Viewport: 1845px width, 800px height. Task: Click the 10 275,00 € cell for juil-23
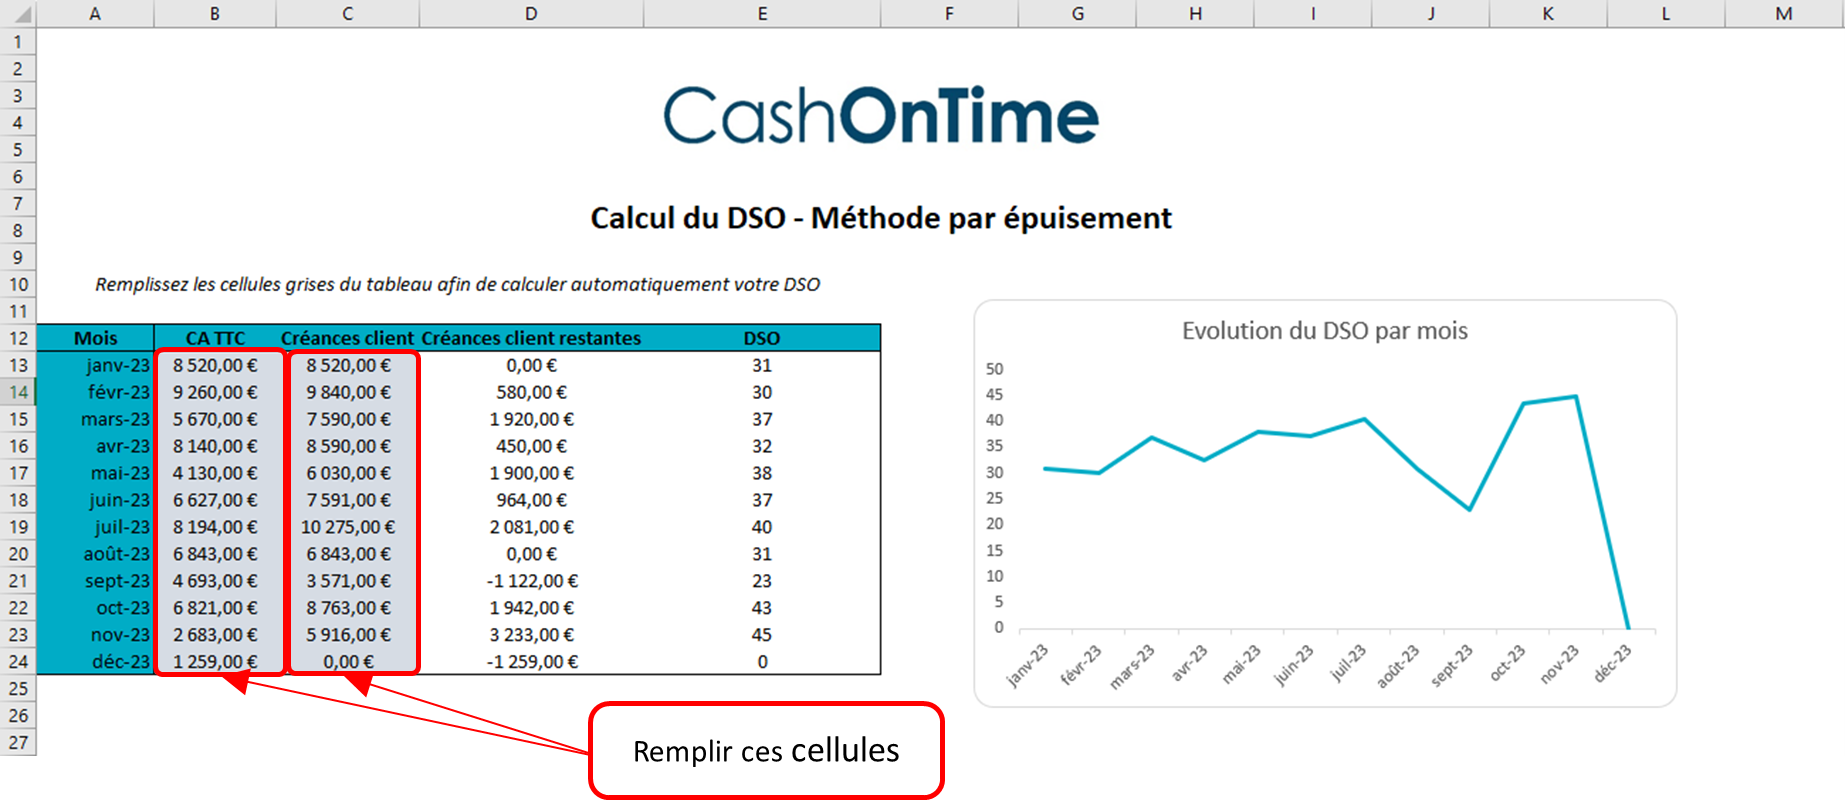pos(348,527)
